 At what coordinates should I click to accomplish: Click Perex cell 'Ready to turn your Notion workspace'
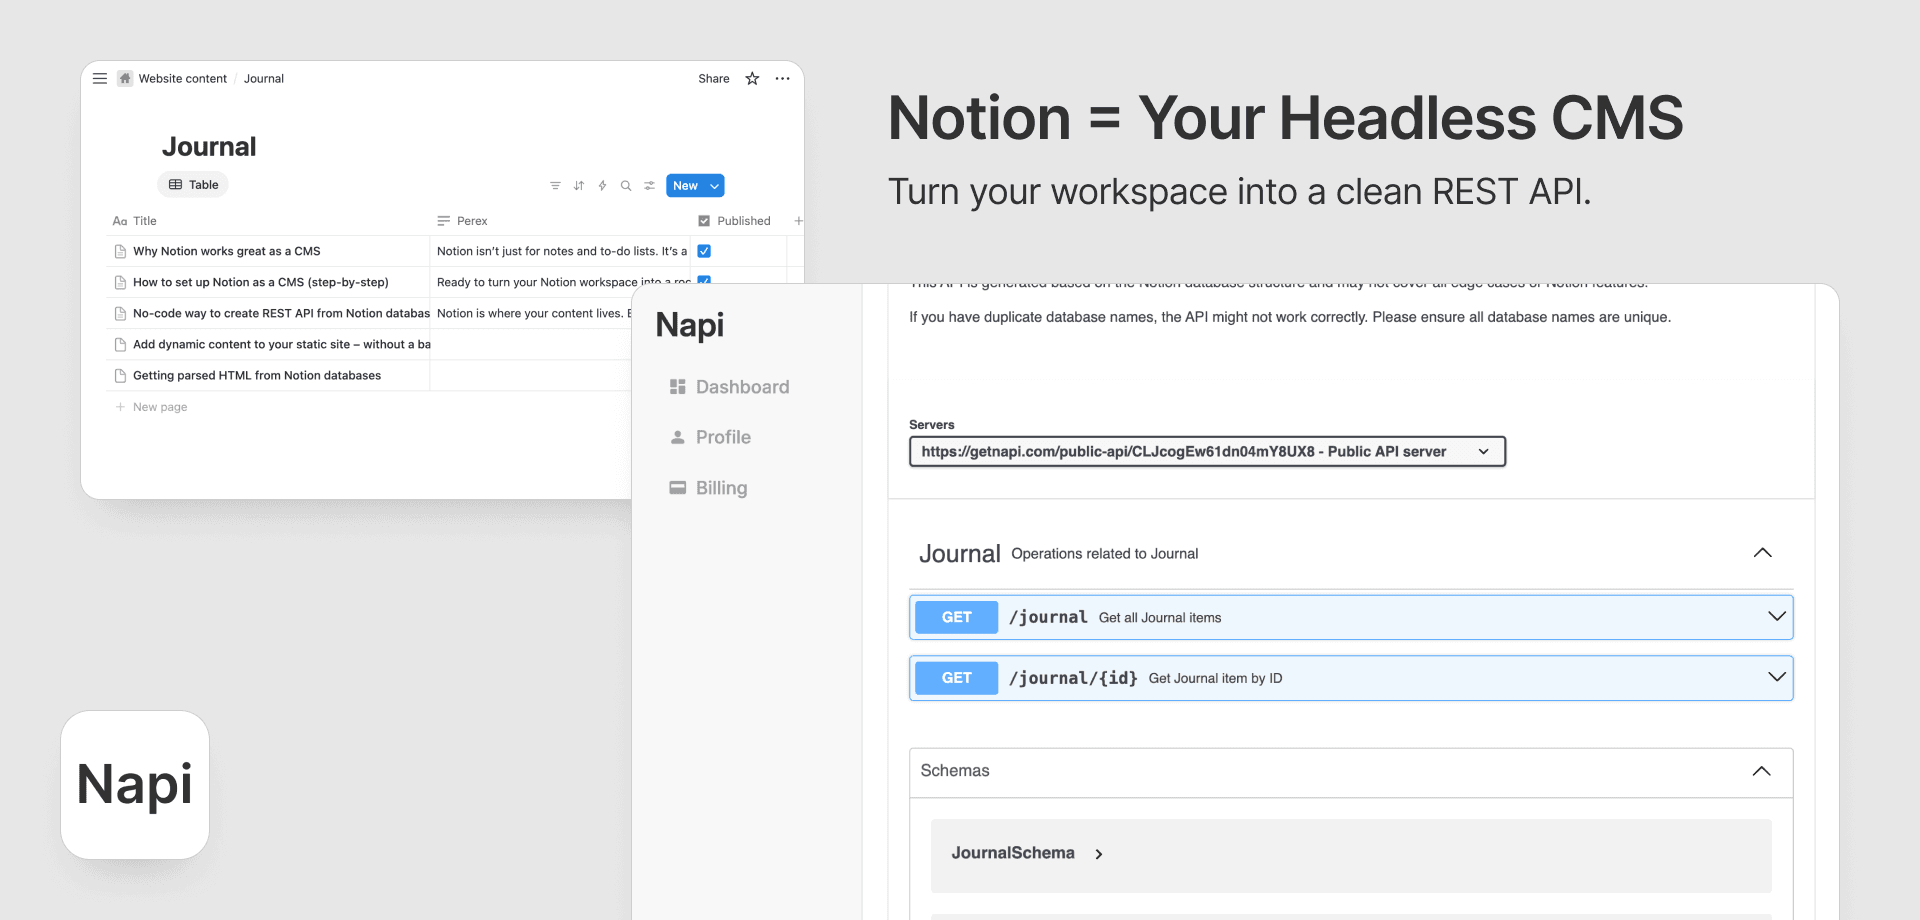563,283
